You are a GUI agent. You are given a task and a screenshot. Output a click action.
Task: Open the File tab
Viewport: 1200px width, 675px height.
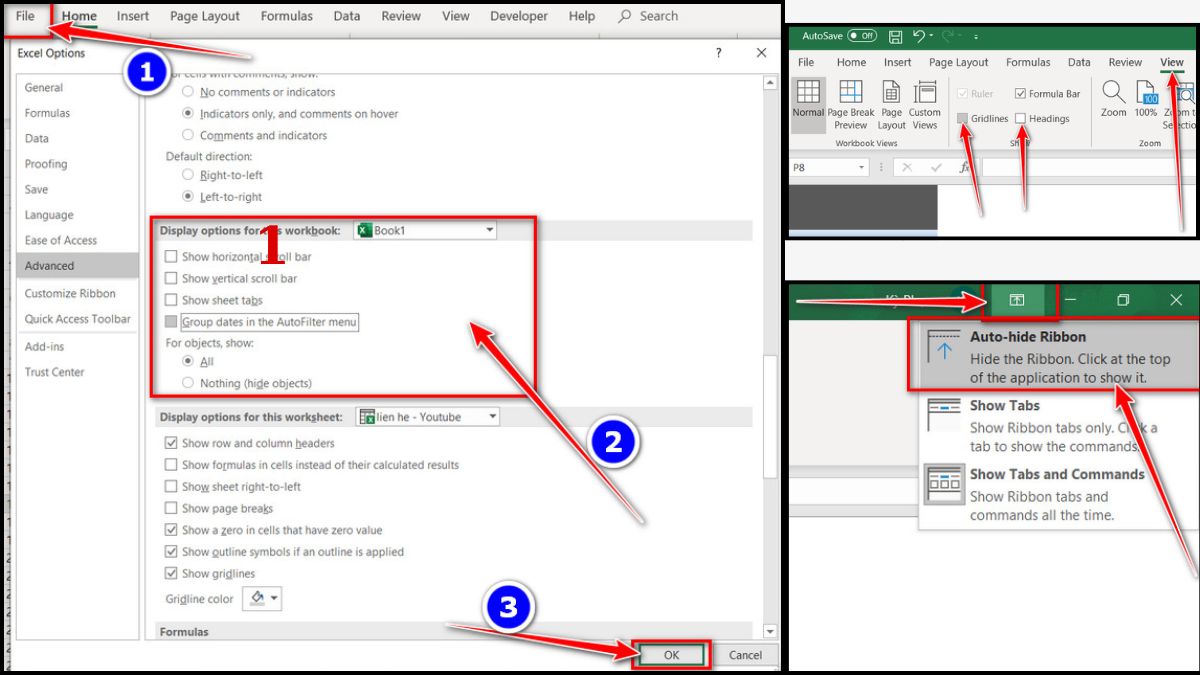pyautogui.click(x=25, y=16)
